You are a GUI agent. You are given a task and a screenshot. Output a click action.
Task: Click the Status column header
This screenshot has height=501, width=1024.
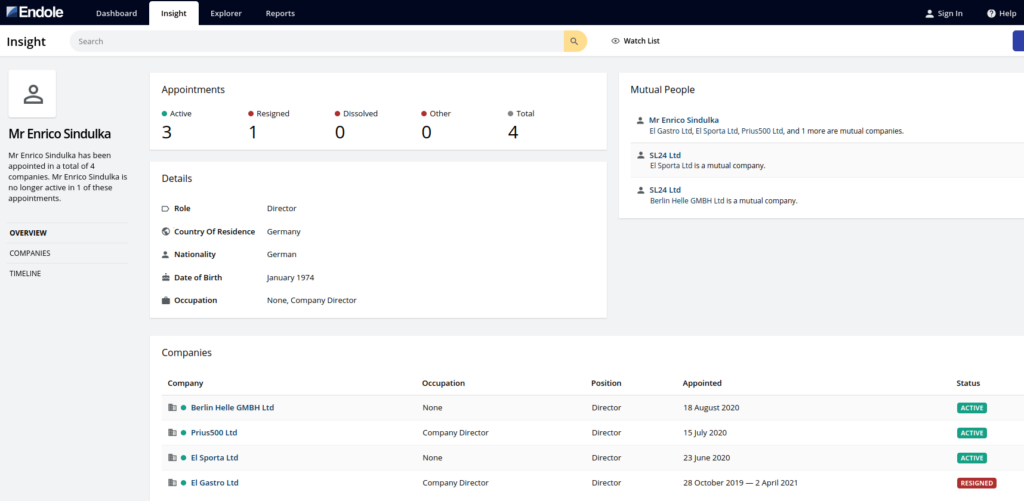(968, 383)
